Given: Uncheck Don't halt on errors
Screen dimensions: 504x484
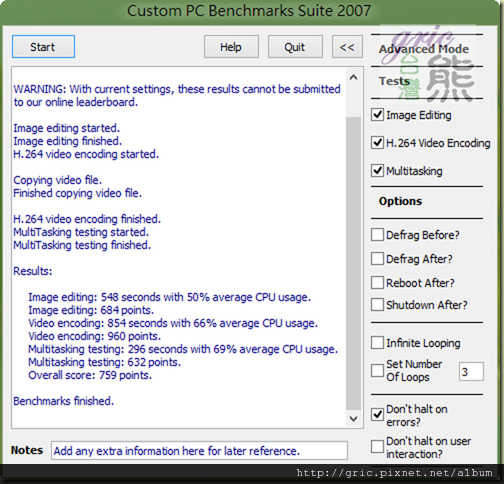Looking at the screenshot, I should click(x=377, y=415).
